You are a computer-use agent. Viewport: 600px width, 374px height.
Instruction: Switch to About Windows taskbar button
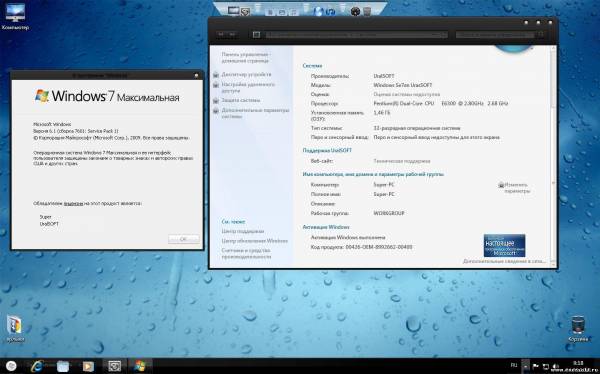(x=140, y=366)
